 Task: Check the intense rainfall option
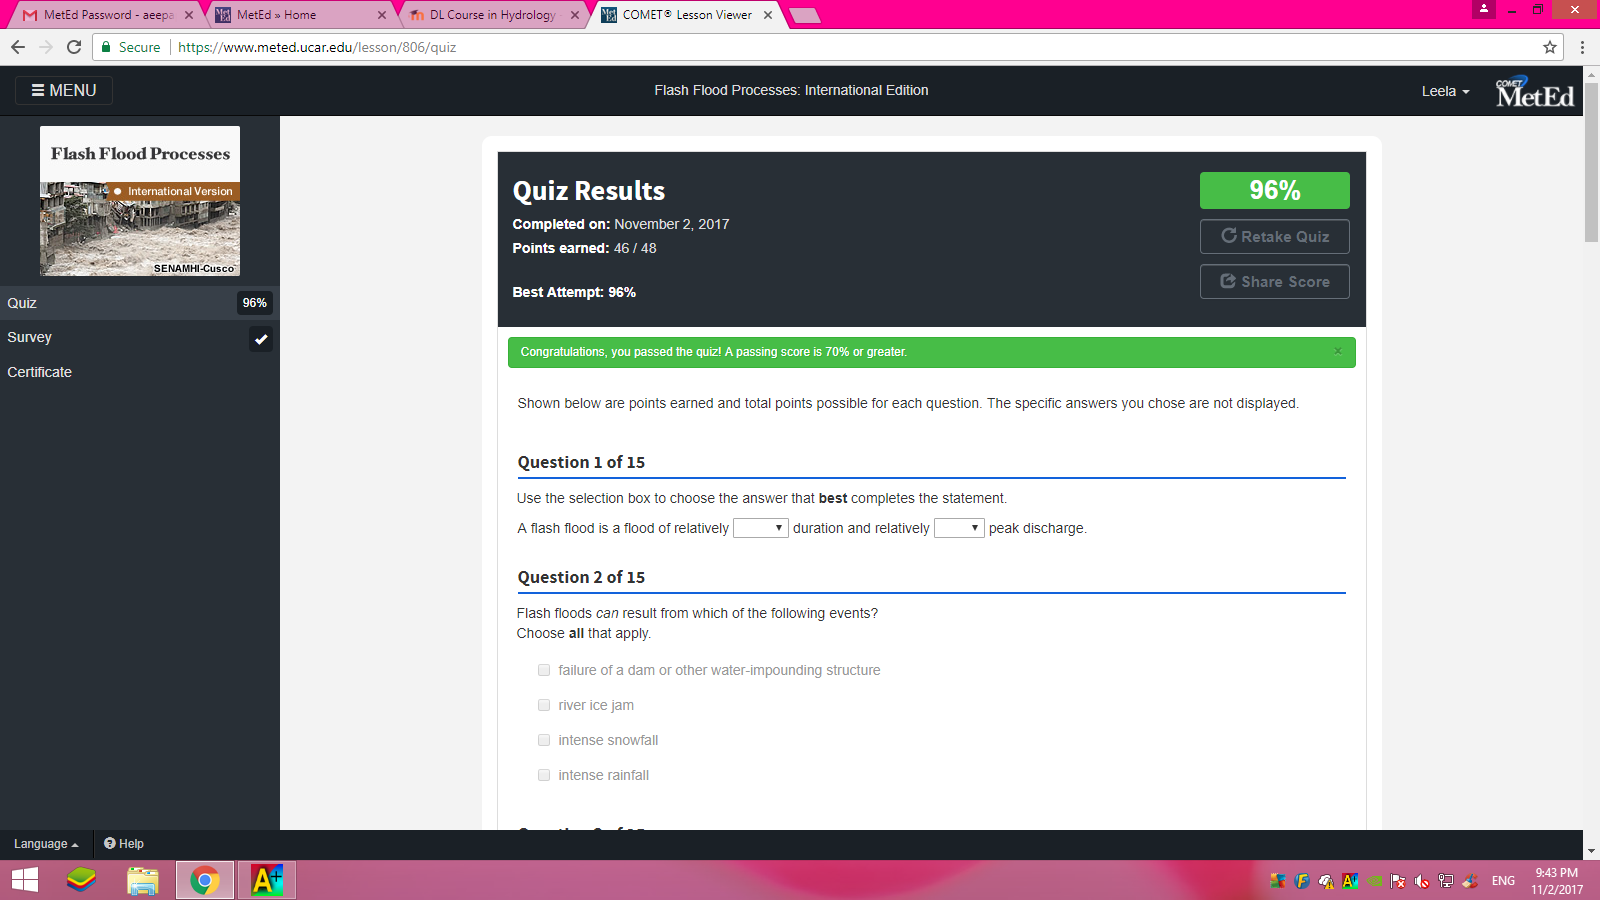[x=544, y=775]
